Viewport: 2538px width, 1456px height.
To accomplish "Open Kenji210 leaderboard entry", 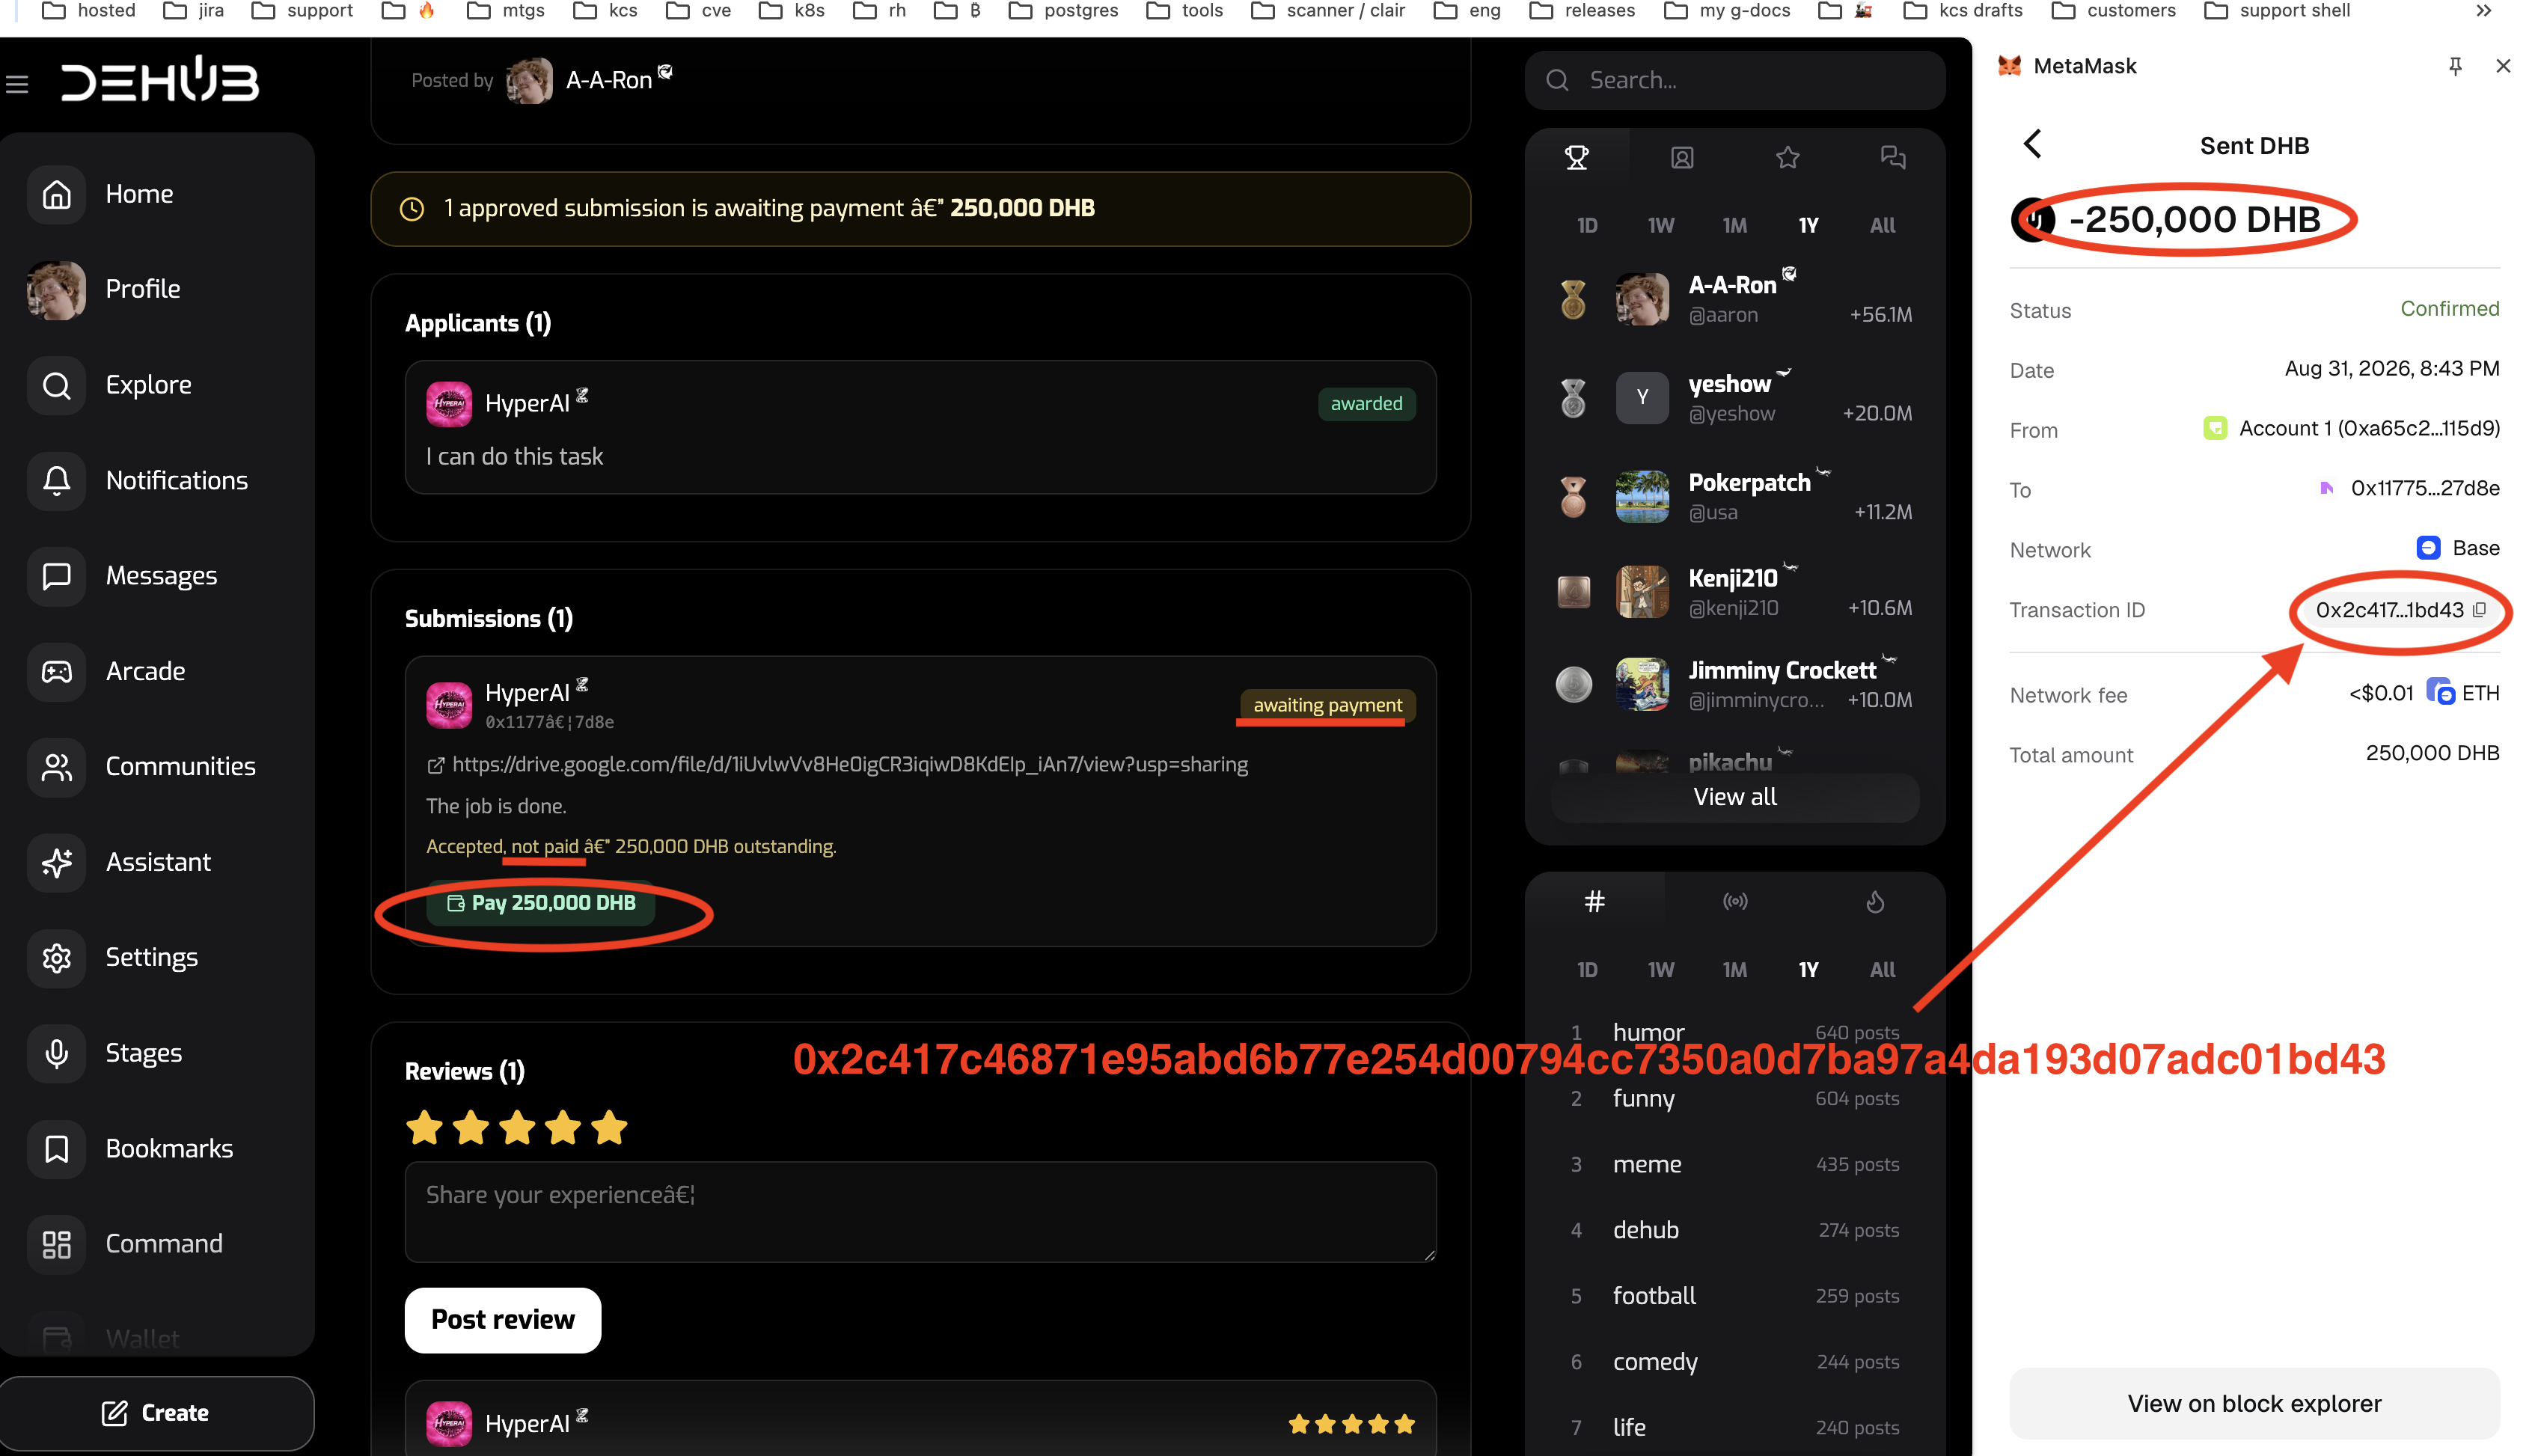I will (1735, 592).
